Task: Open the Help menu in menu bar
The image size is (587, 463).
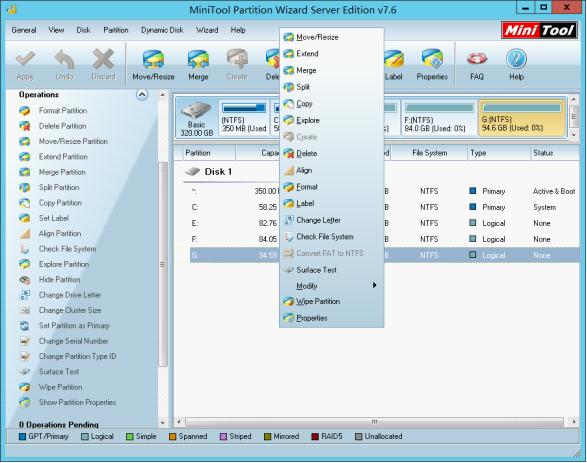Action: click(x=238, y=30)
